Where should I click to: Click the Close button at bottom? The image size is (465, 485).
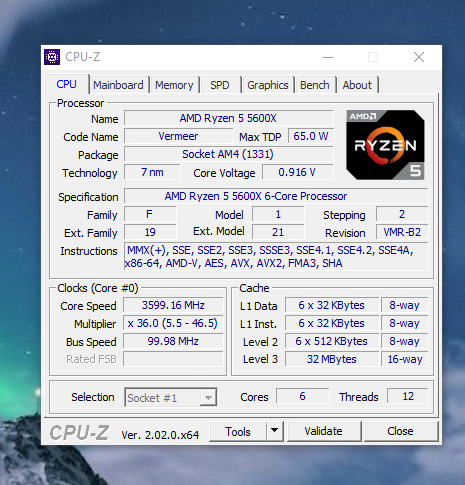tap(400, 431)
